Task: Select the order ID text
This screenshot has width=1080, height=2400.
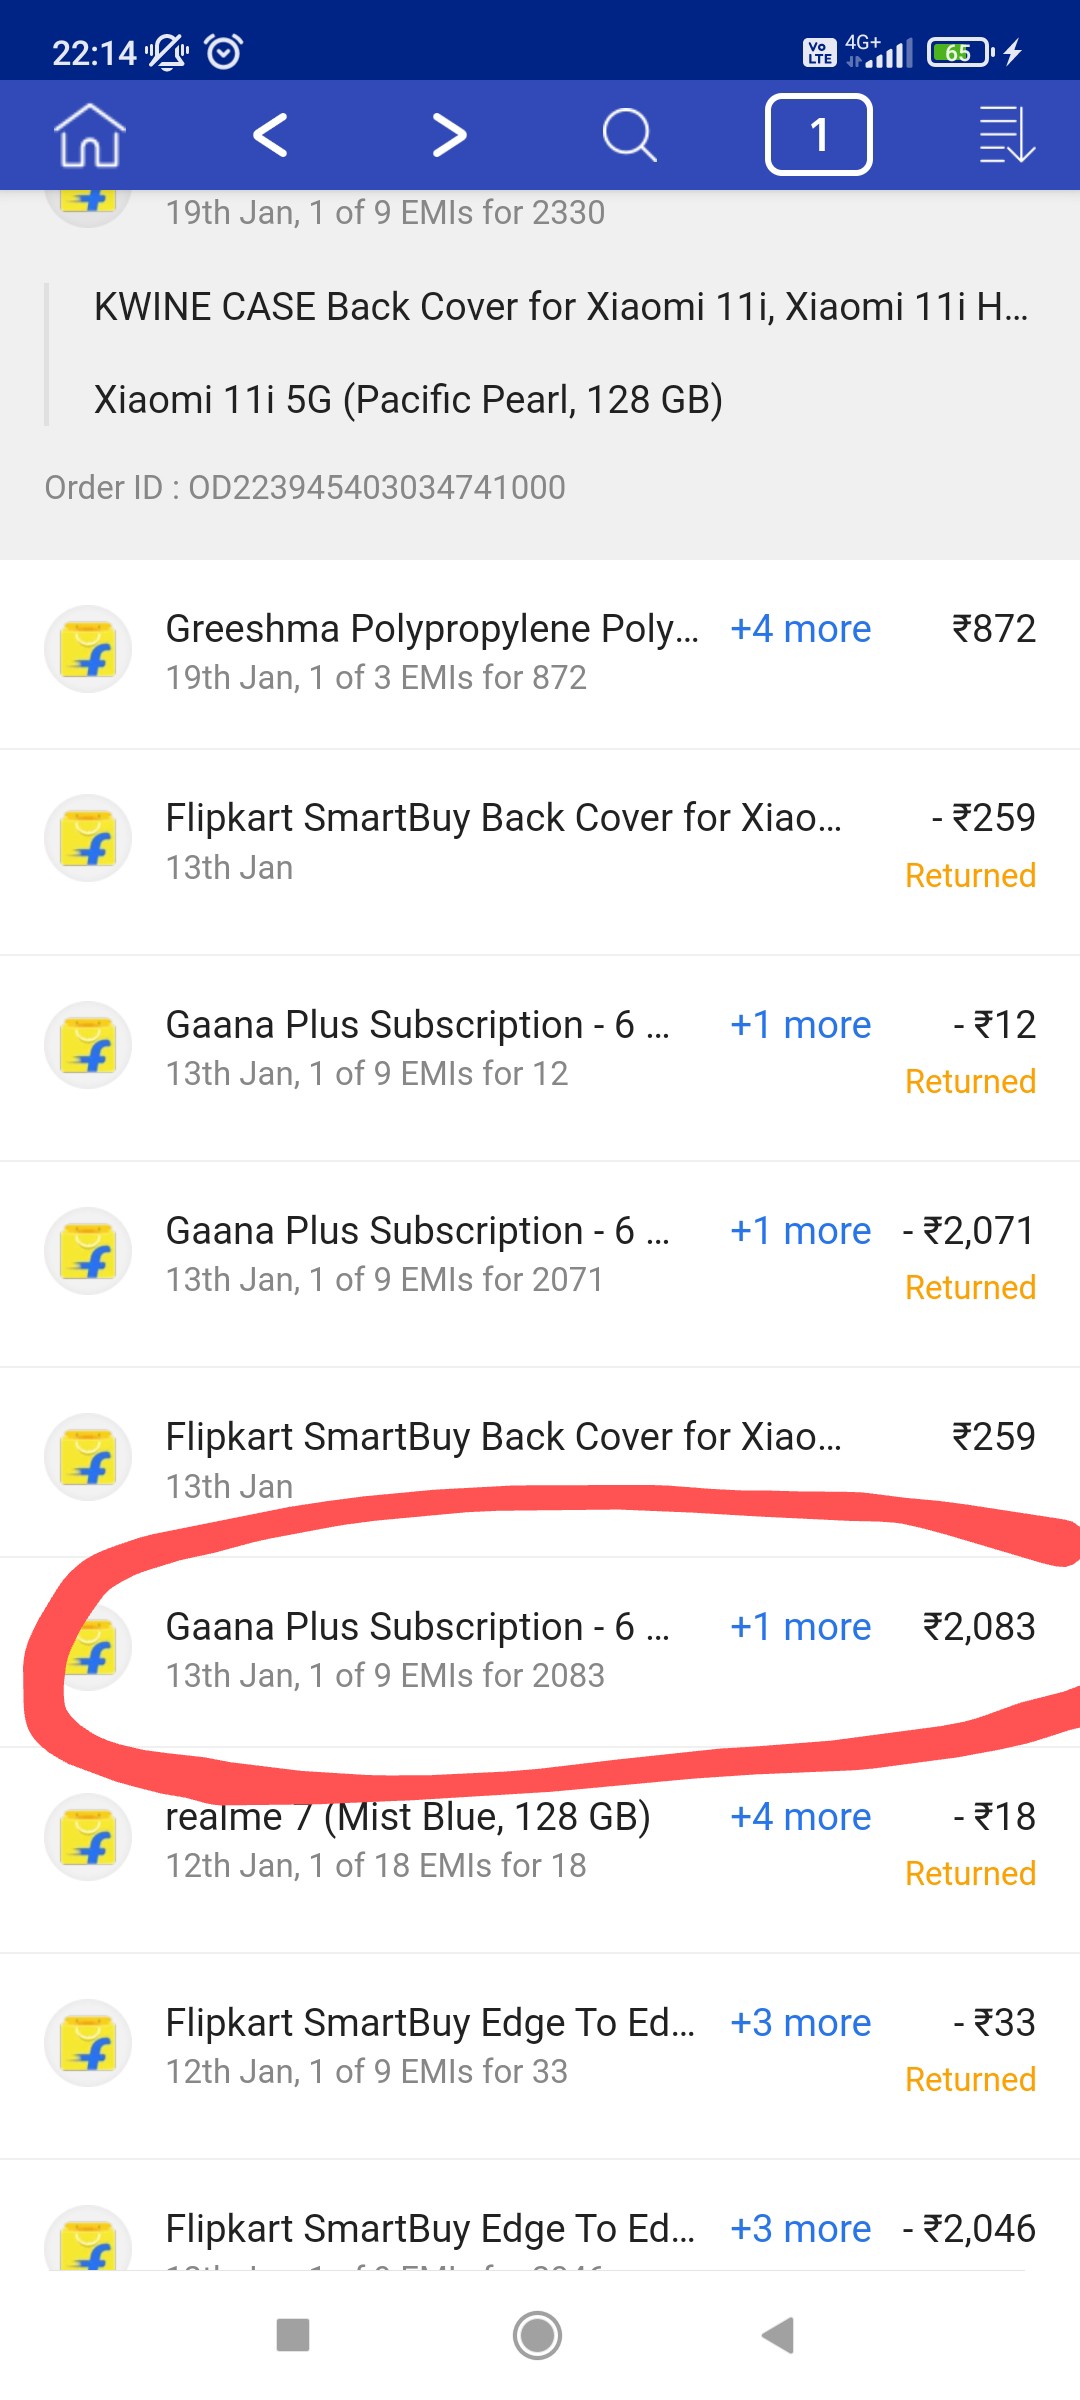Action: coord(305,488)
